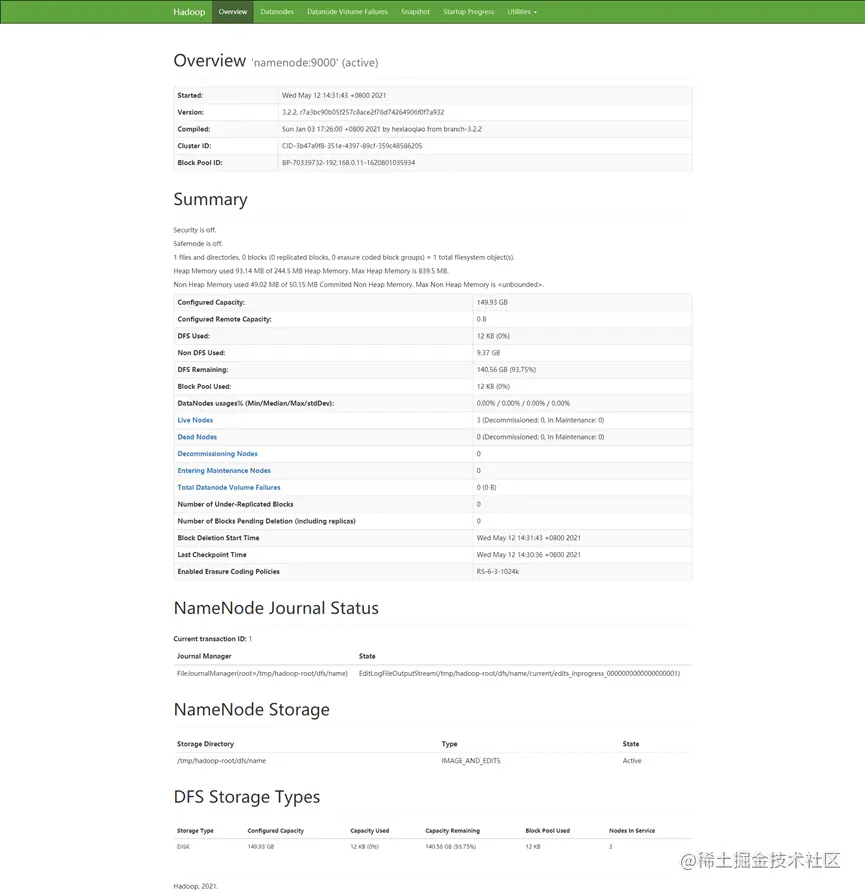This screenshot has width=865, height=895.
Task: Switch to the Datanodes tab
Action: 277,12
